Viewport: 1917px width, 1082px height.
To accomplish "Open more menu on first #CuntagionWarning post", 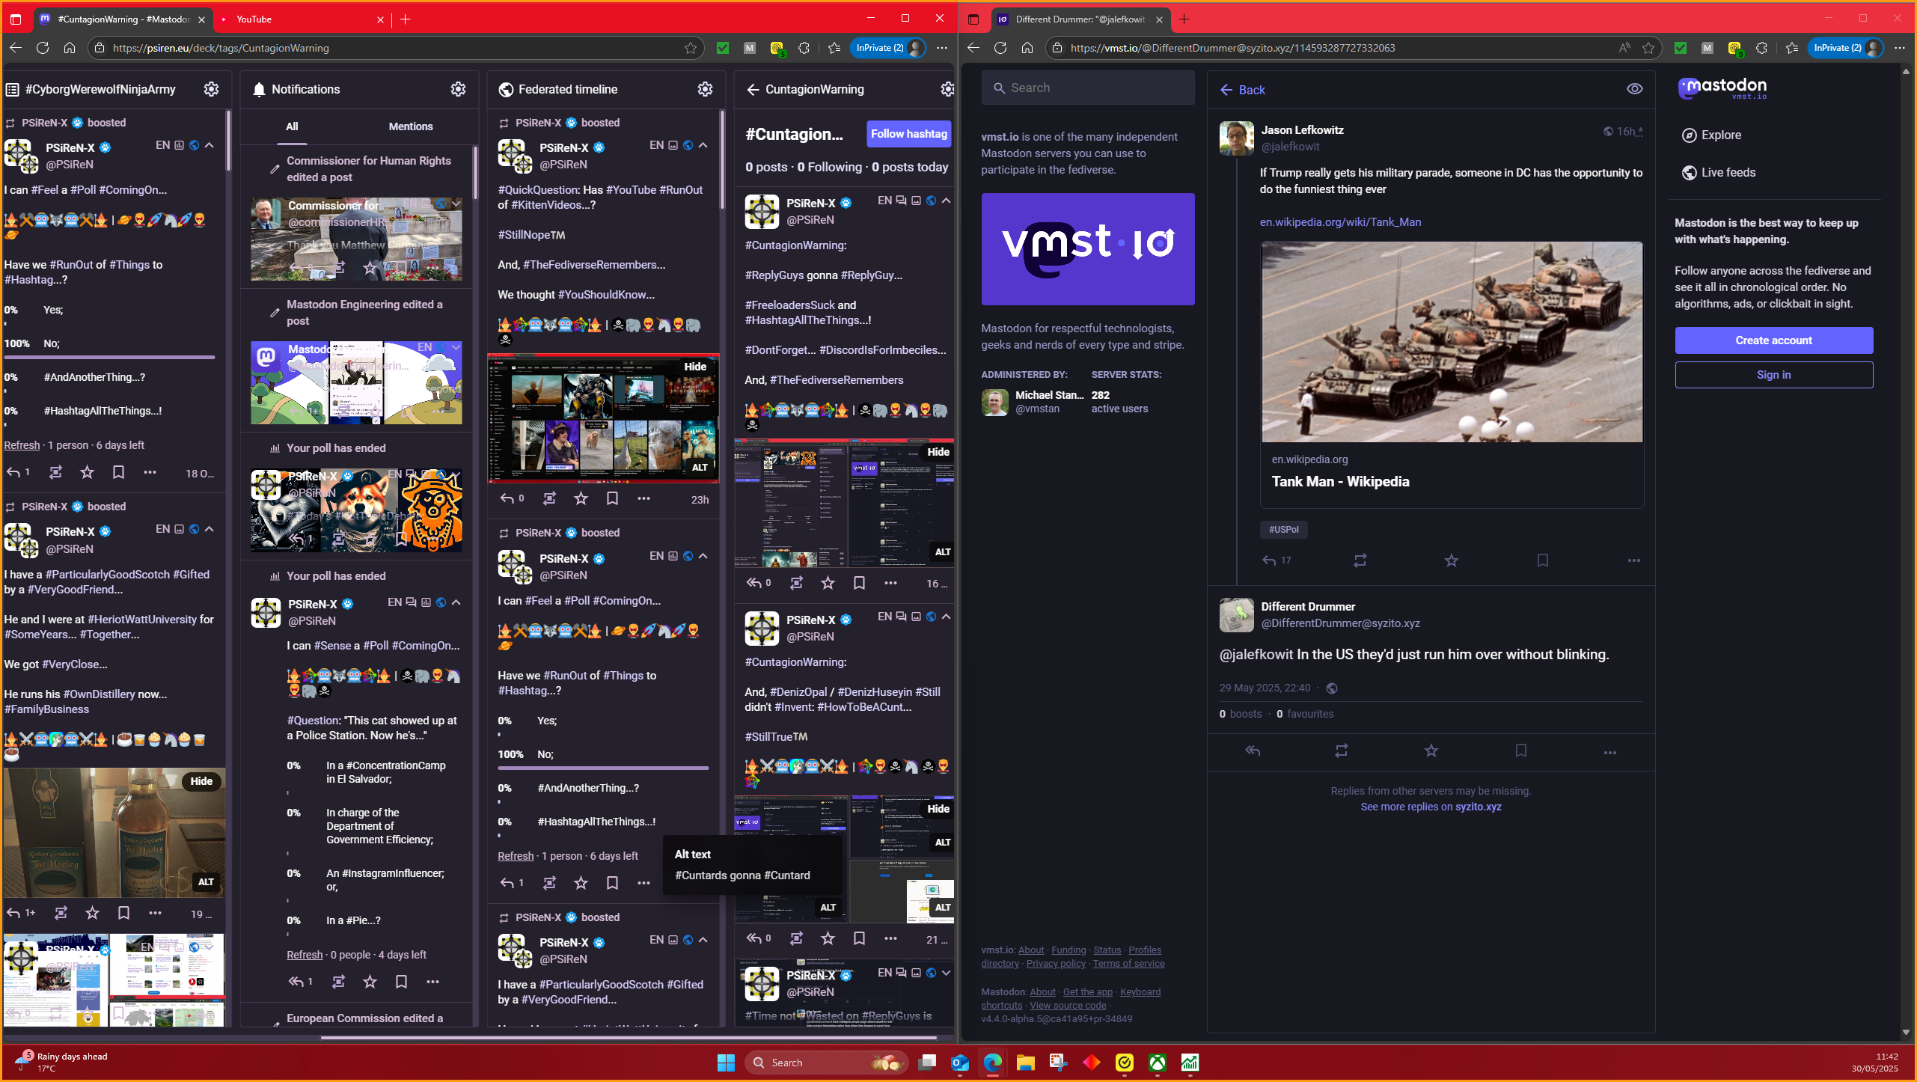I will coord(890,583).
